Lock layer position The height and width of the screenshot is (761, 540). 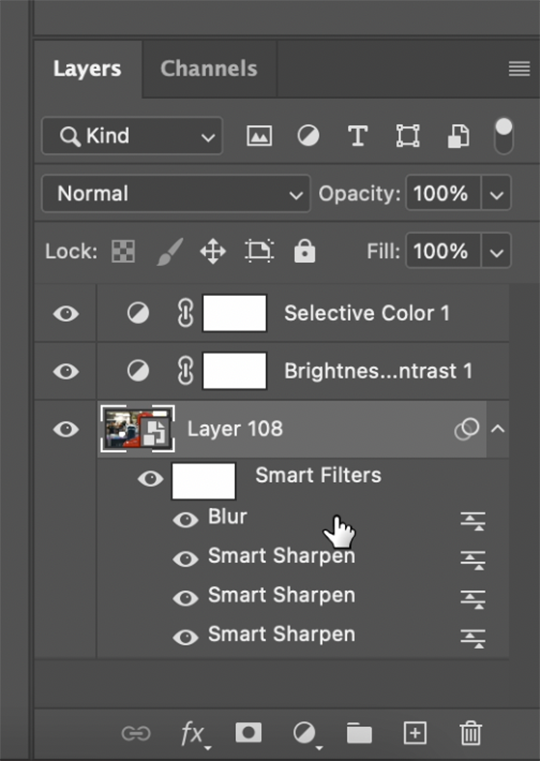coord(213,251)
